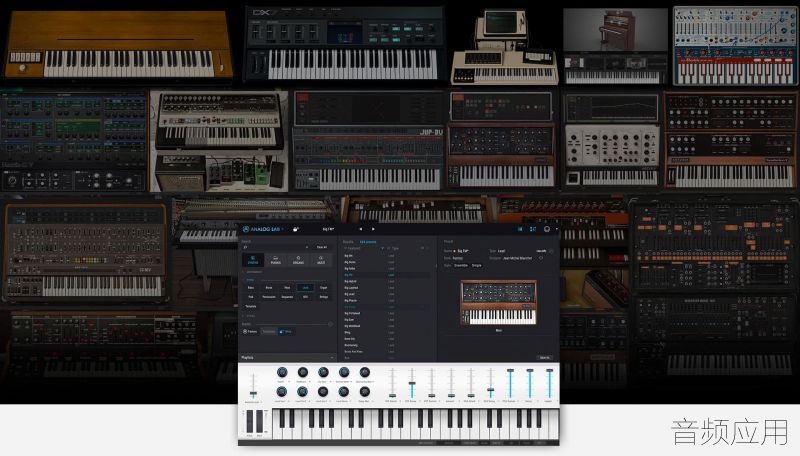Collapse the Types filter section
Image resolution: width=800 pixels, height=456 pixels.
click(251, 280)
